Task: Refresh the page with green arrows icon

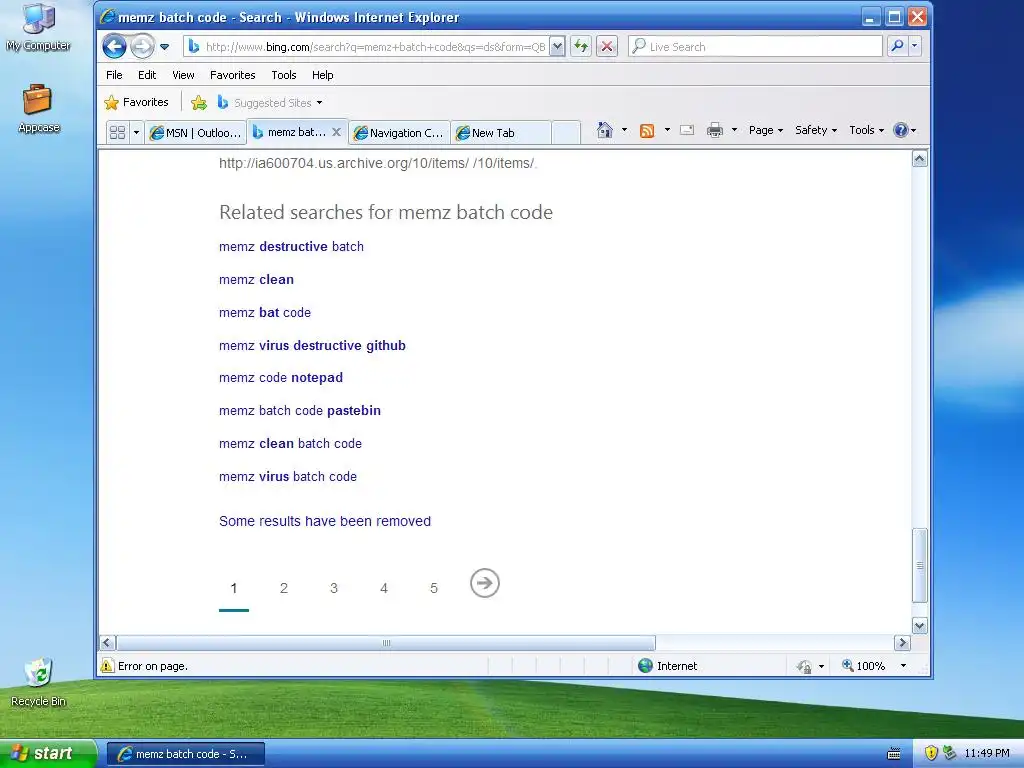Action: (581, 46)
